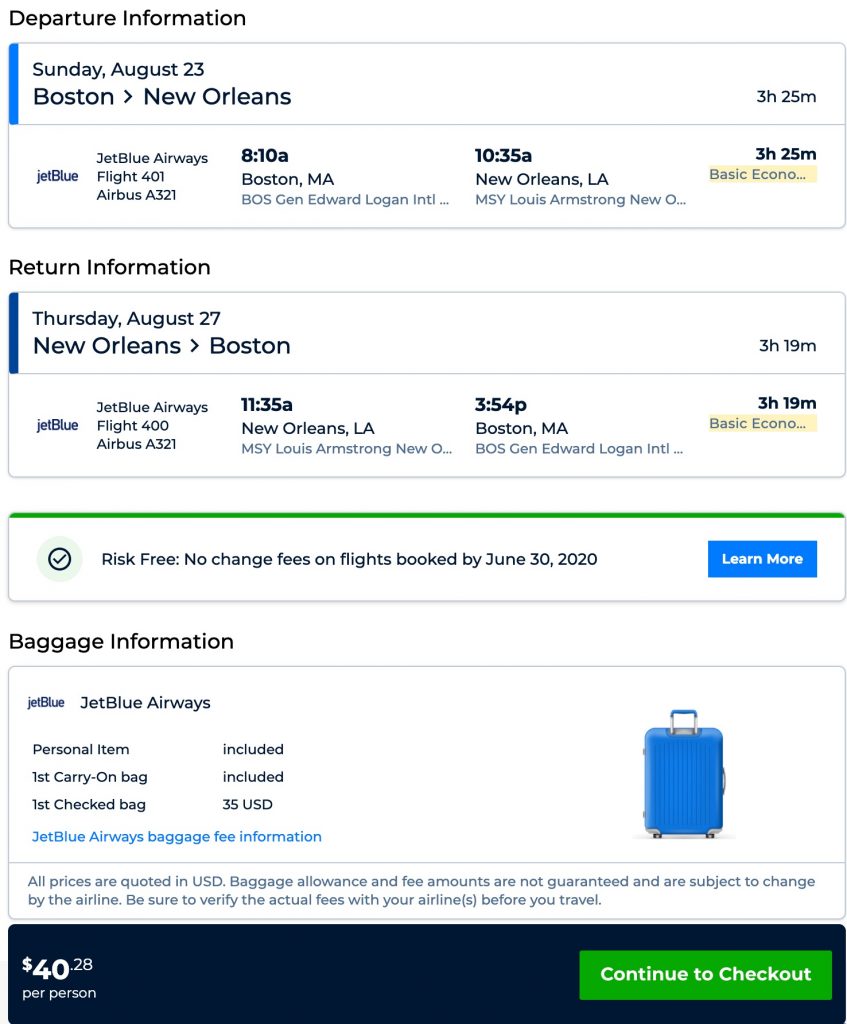The image size is (847, 1024).
Task: Click the 1st Checked bag 35 USD fee
Action: 248,804
